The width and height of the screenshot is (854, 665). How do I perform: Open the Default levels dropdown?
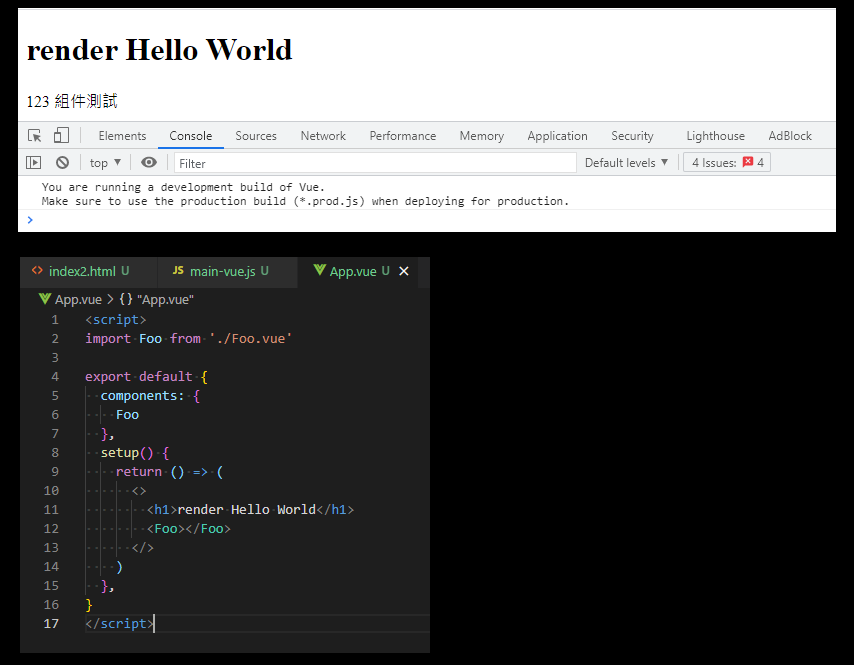626,163
